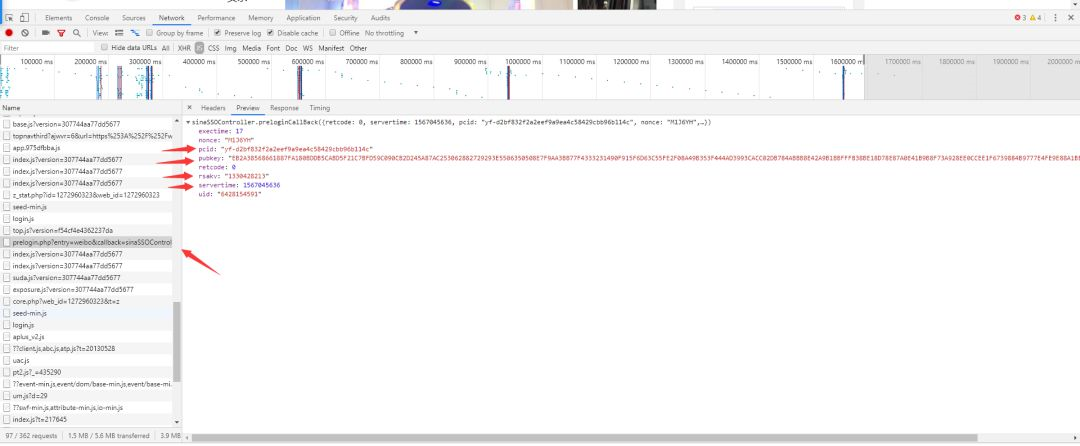Filter requests by Doc

tap(291, 48)
